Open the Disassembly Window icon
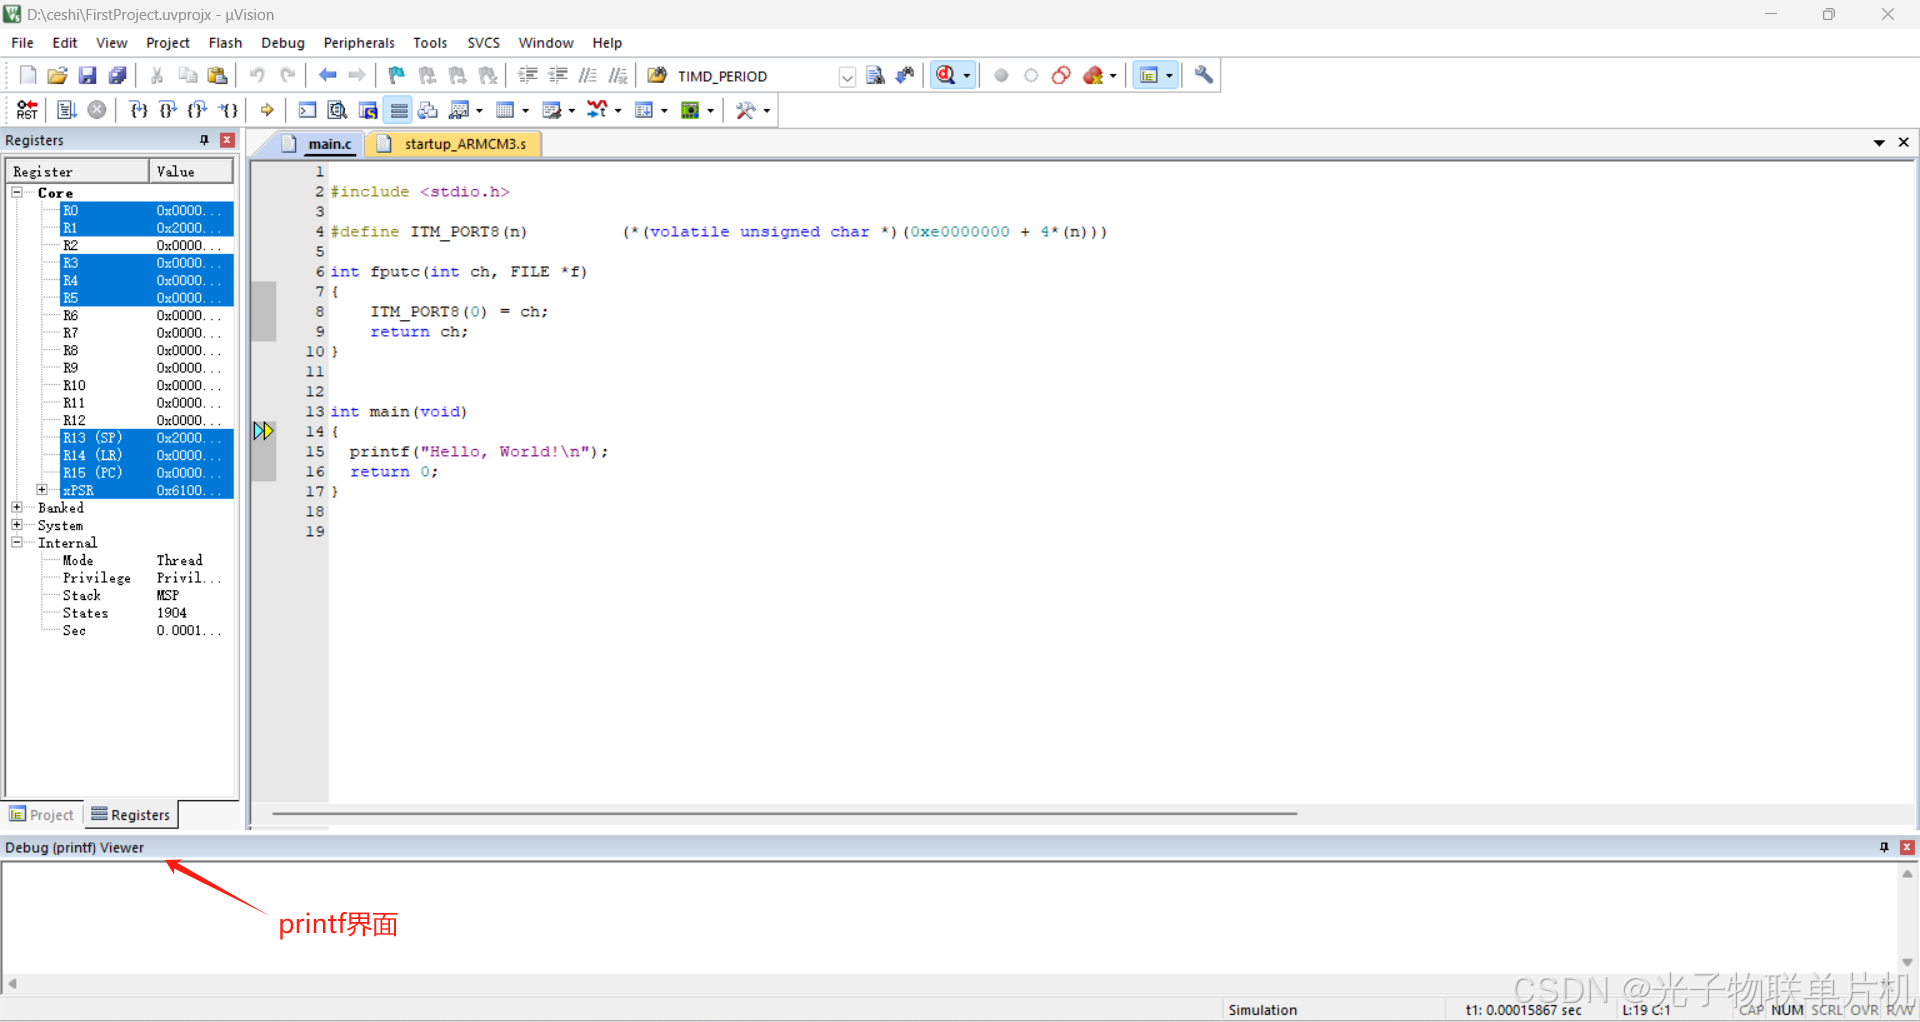Image resolution: width=1920 pixels, height=1022 pixels. (x=337, y=110)
